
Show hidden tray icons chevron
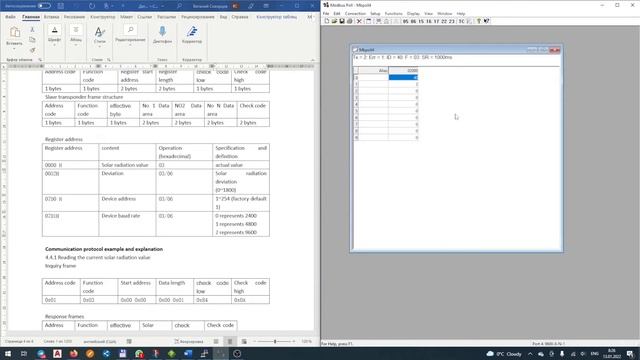[530, 354]
